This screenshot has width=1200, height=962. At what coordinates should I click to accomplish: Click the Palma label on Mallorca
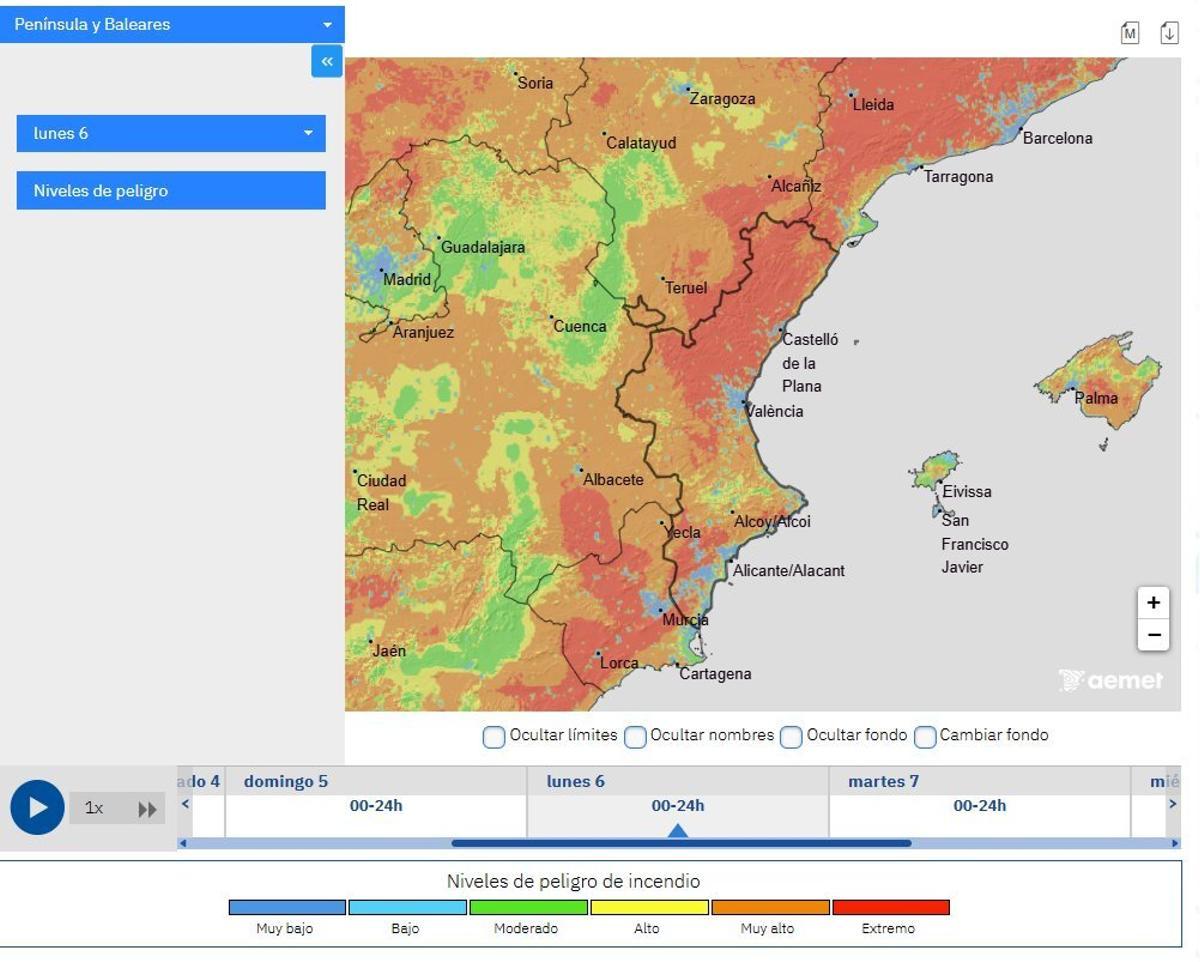[1096, 398]
